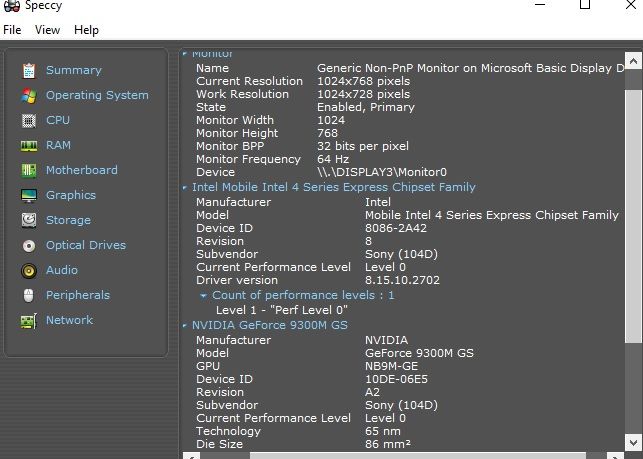Click the vertical scrollbar down arrow
This screenshot has width=643, height=459.
click(x=633, y=440)
